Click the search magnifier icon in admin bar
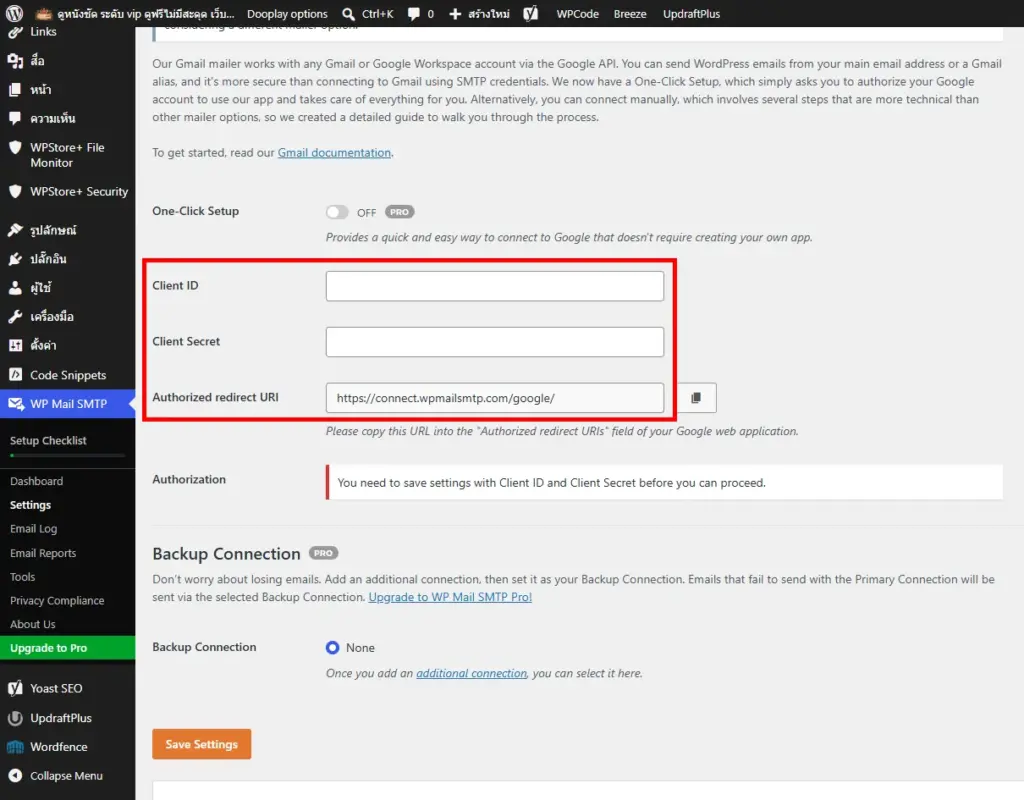The width and height of the screenshot is (1024, 800). click(349, 14)
